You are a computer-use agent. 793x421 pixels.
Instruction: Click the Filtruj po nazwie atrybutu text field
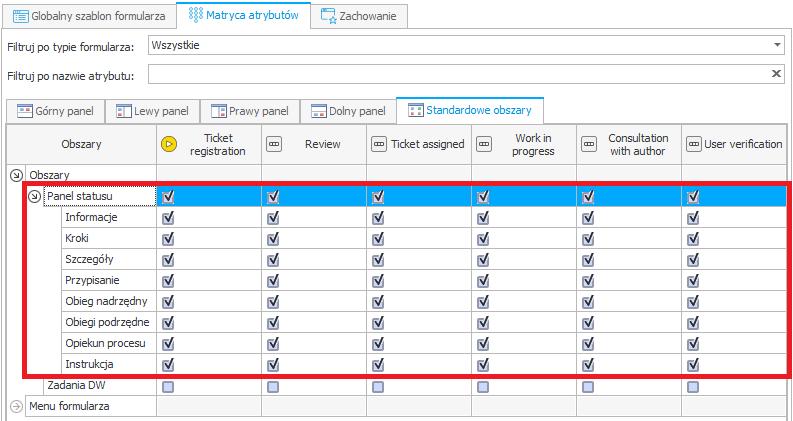point(458,74)
